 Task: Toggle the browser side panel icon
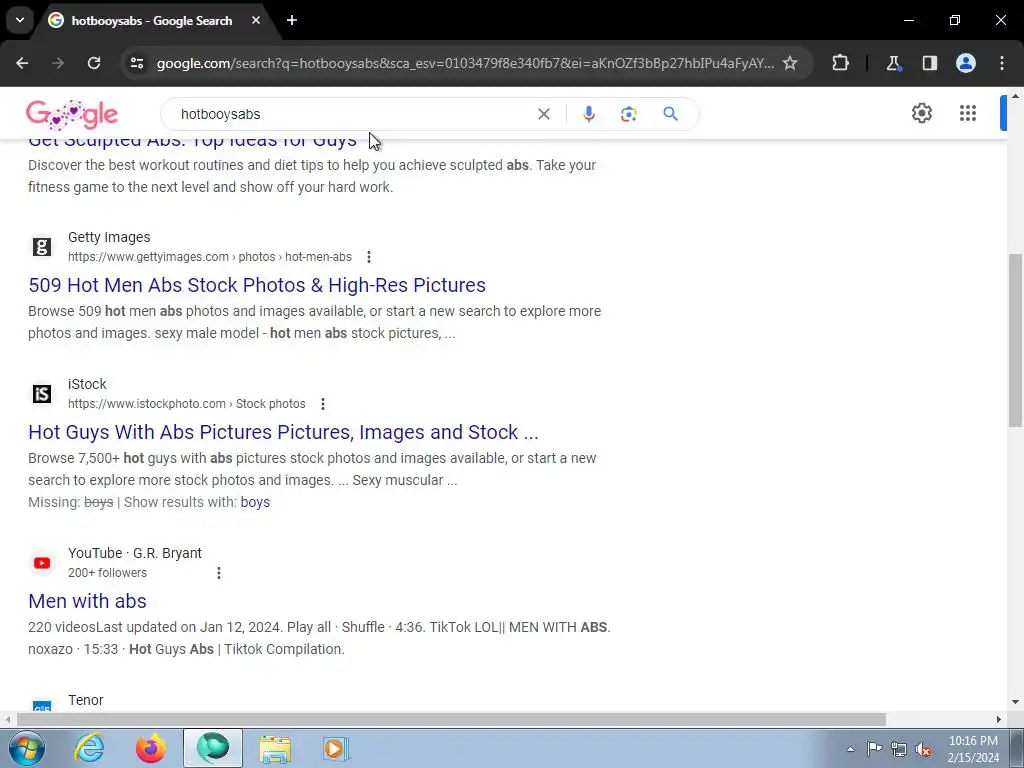pyautogui.click(x=930, y=63)
